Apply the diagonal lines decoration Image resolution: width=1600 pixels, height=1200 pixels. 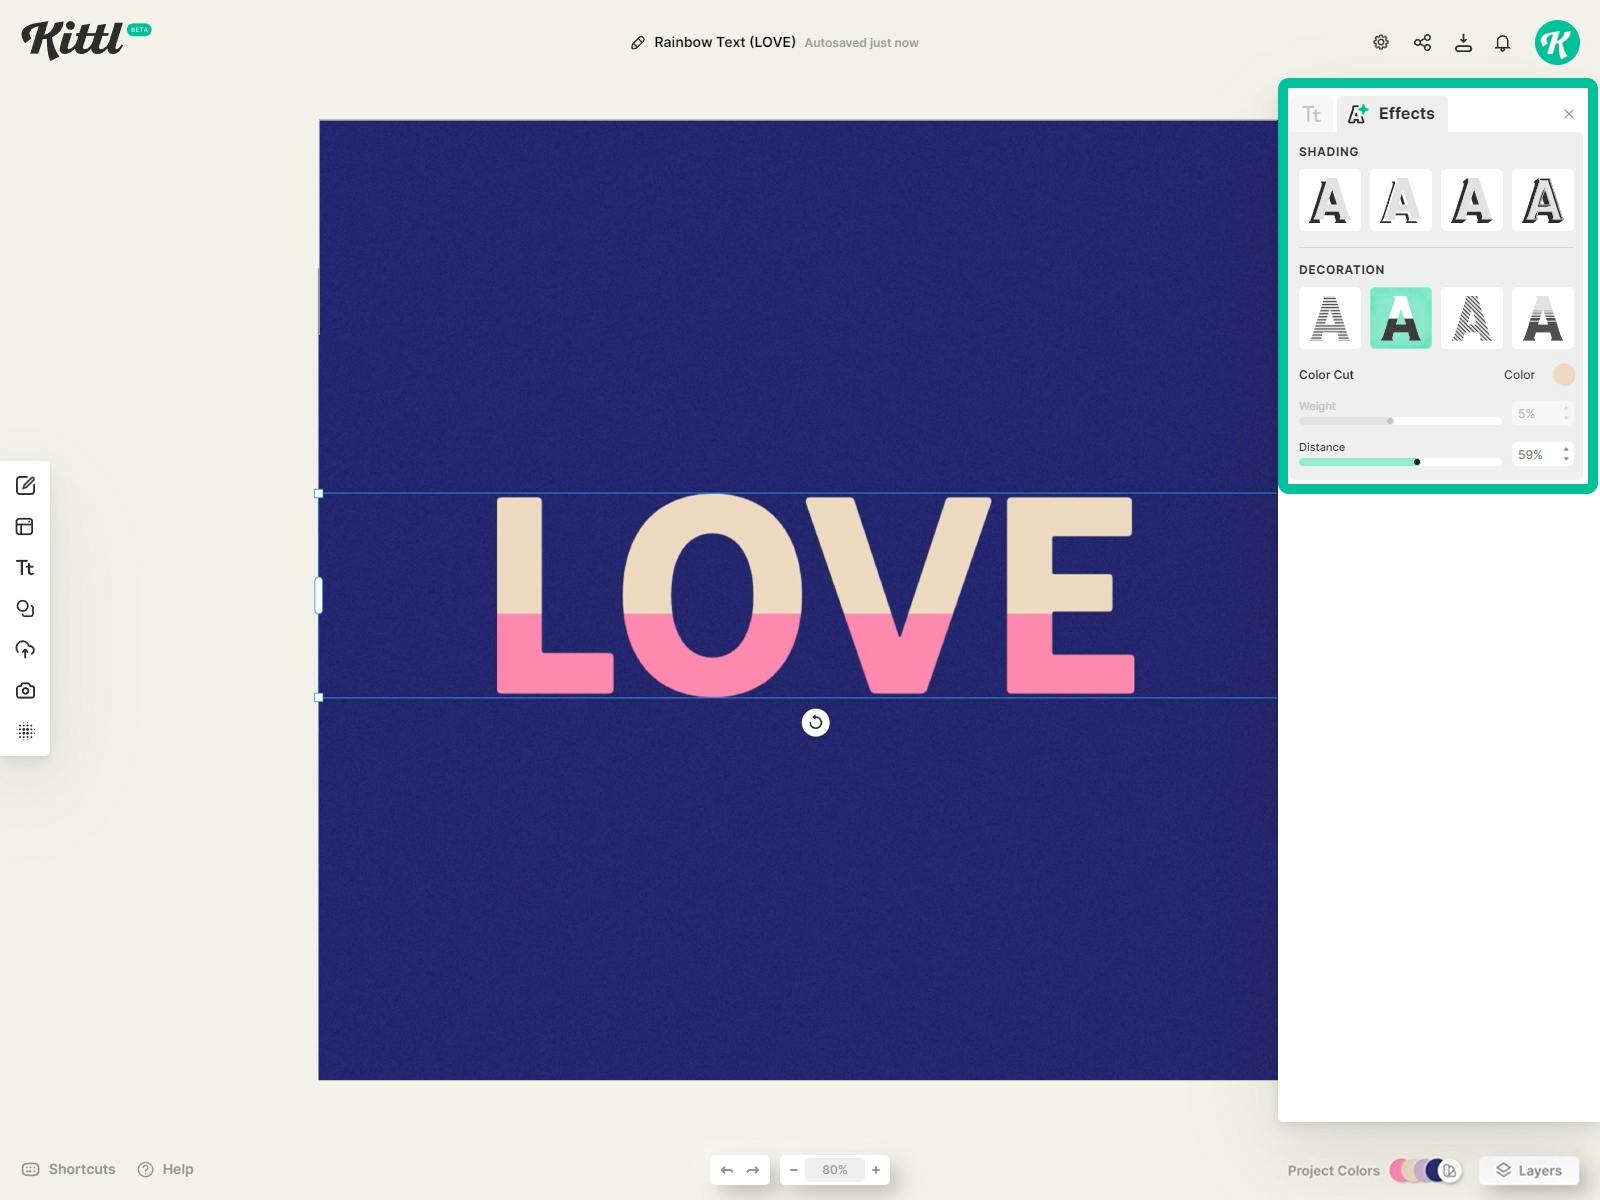pyautogui.click(x=1472, y=318)
